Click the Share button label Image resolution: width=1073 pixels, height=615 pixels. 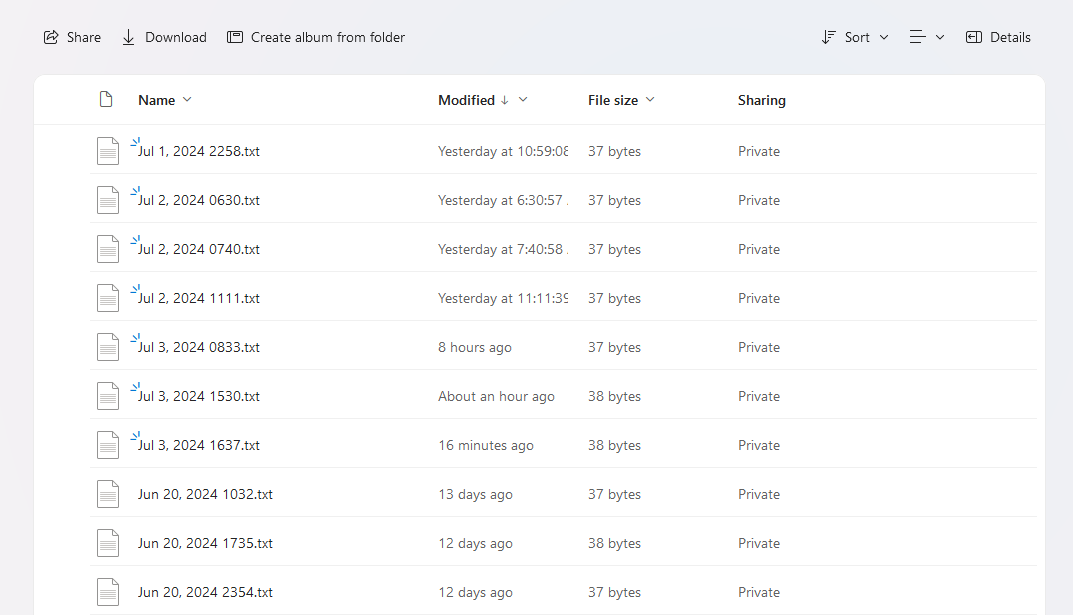click(x=84, y=38)
